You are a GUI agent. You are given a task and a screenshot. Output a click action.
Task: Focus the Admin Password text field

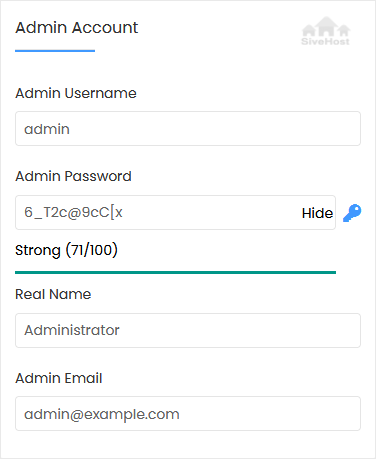[x=175, y=212]
